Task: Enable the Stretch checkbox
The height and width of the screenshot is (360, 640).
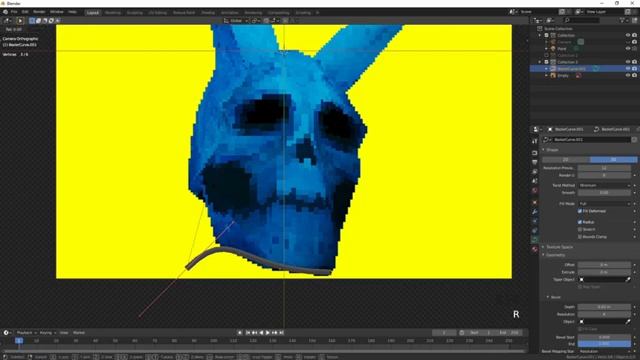Action: coord(580,229)
